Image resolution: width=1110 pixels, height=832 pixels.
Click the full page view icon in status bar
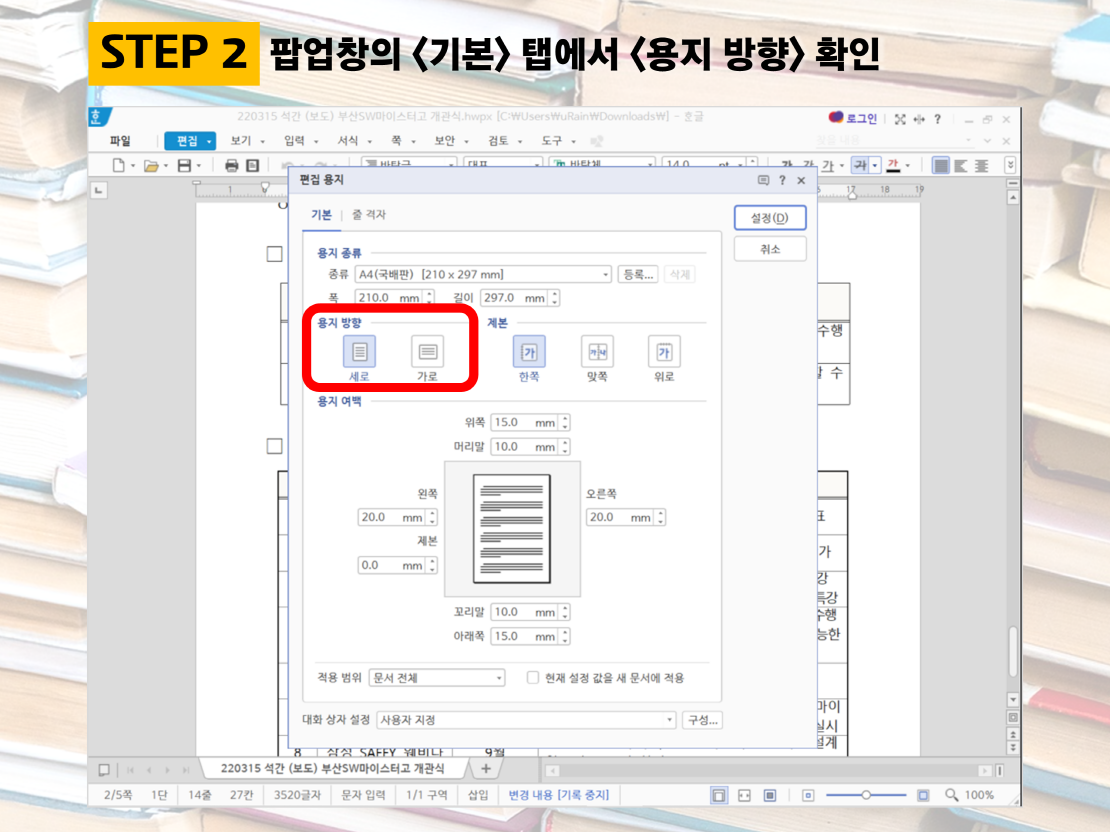click(x=769, y=795)
